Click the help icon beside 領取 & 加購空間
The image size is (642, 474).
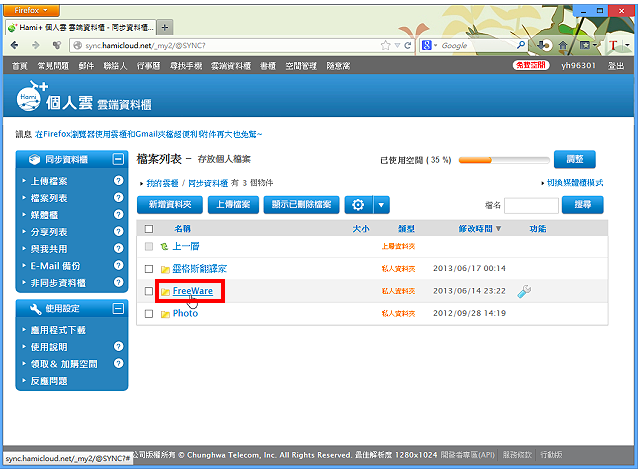[x=118, y=363]
